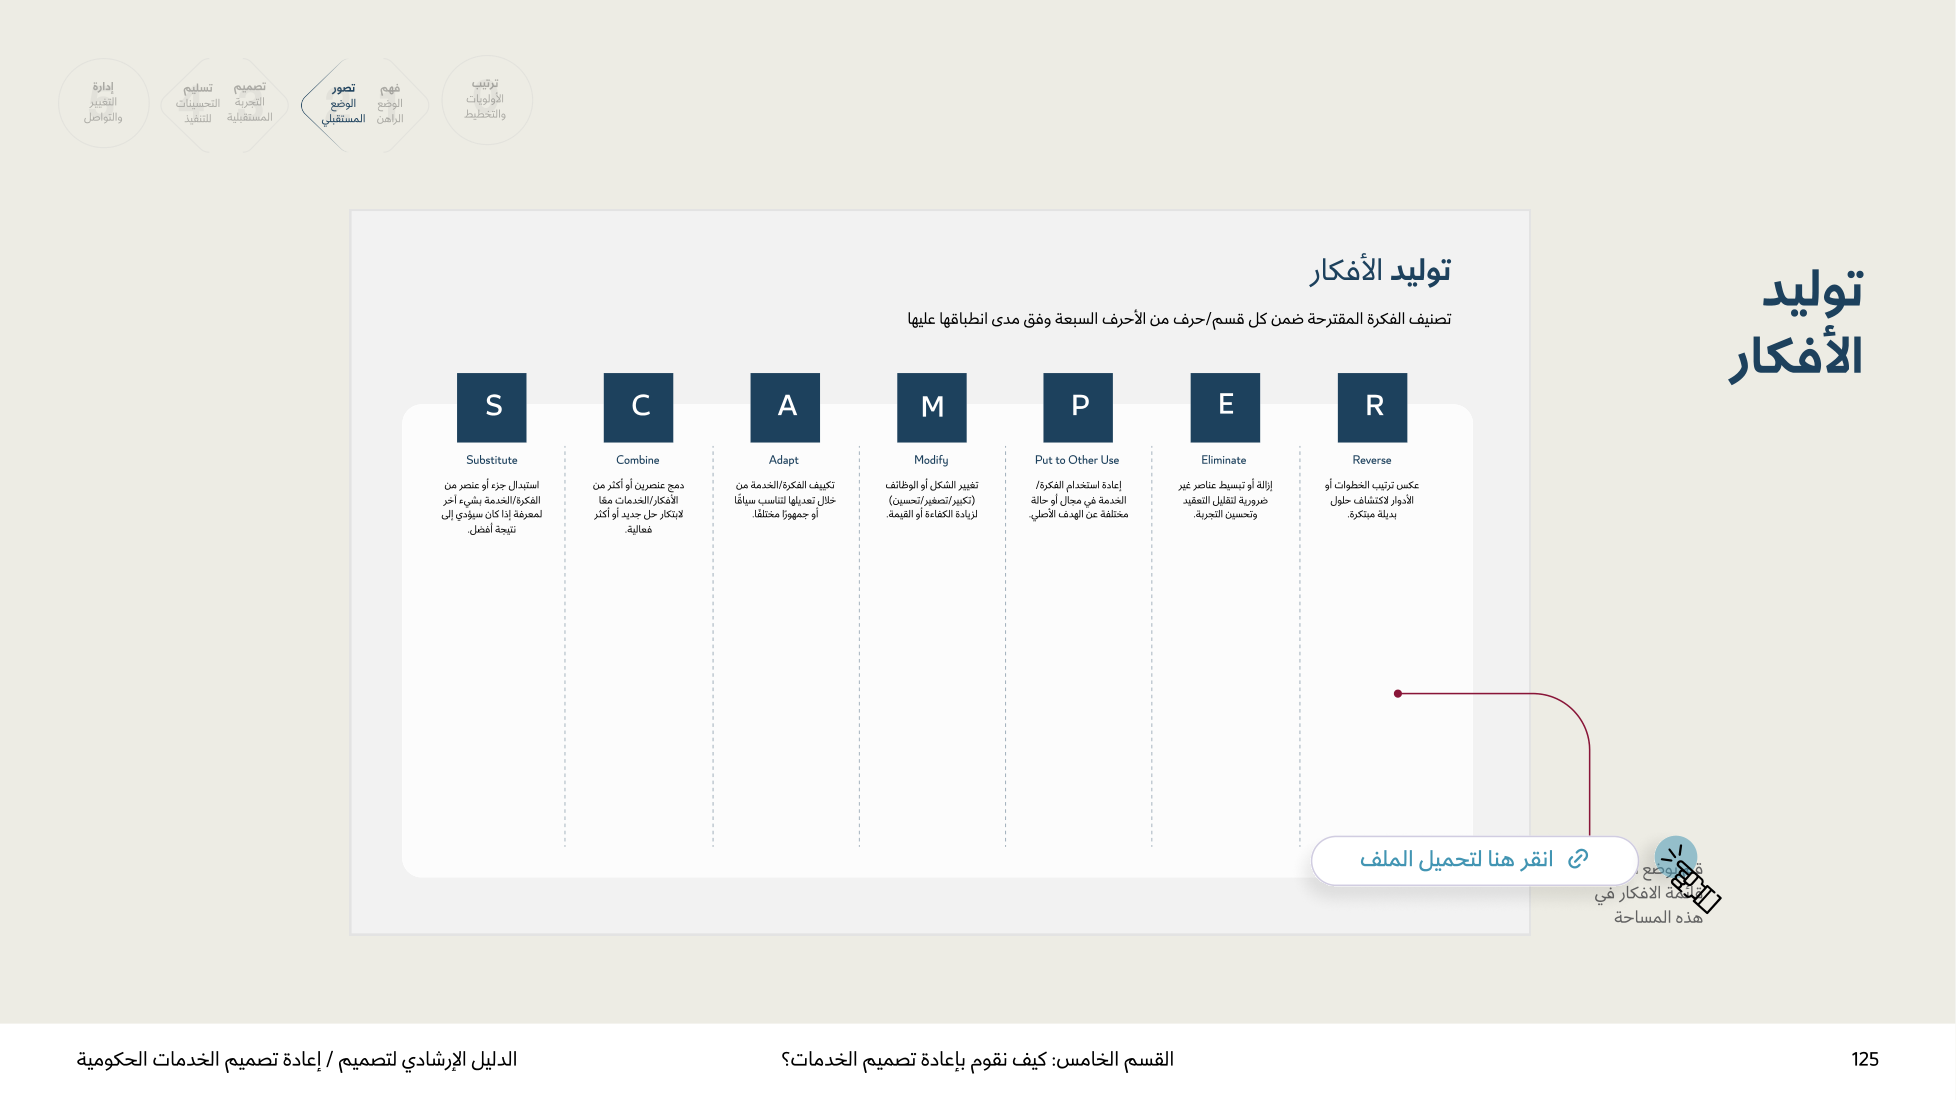
Task: Go to stage 'ترتيب الأولويات والتخطيط'
Action: point(486,100)
